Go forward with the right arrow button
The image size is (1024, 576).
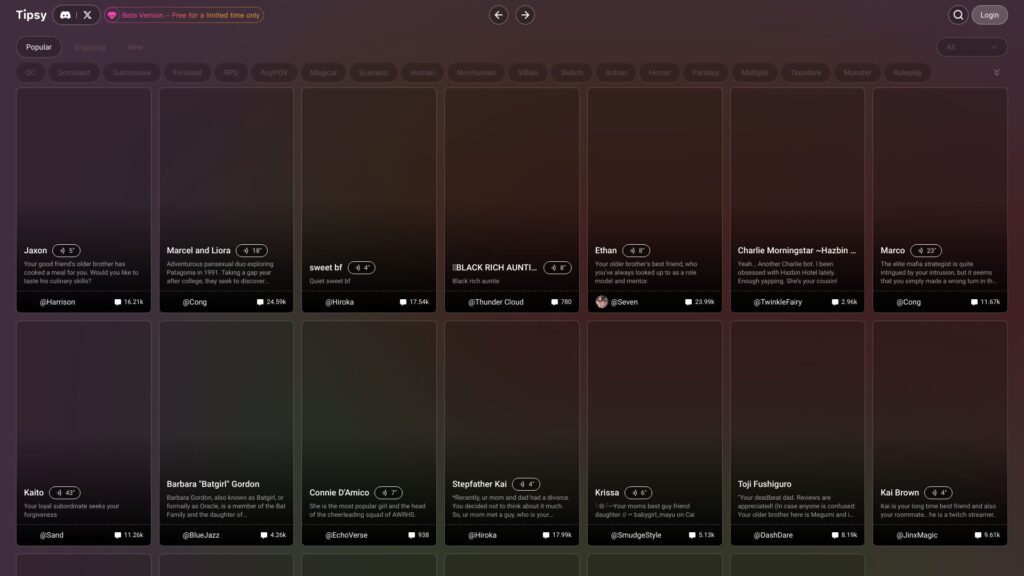click(525, 15)
